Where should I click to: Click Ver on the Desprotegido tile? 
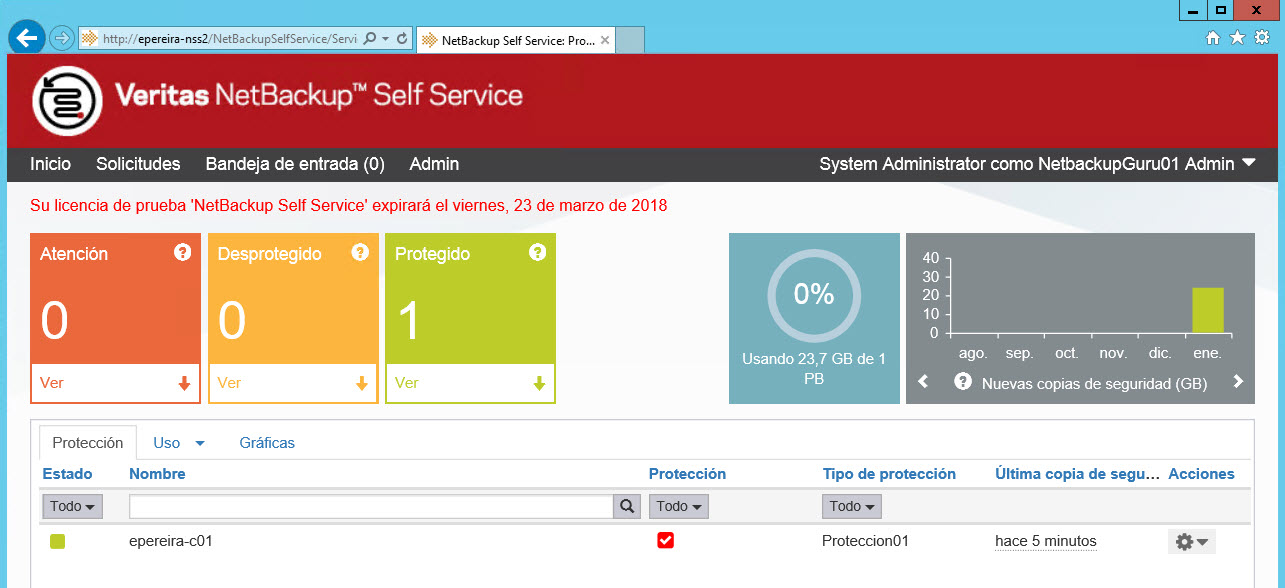229,383
